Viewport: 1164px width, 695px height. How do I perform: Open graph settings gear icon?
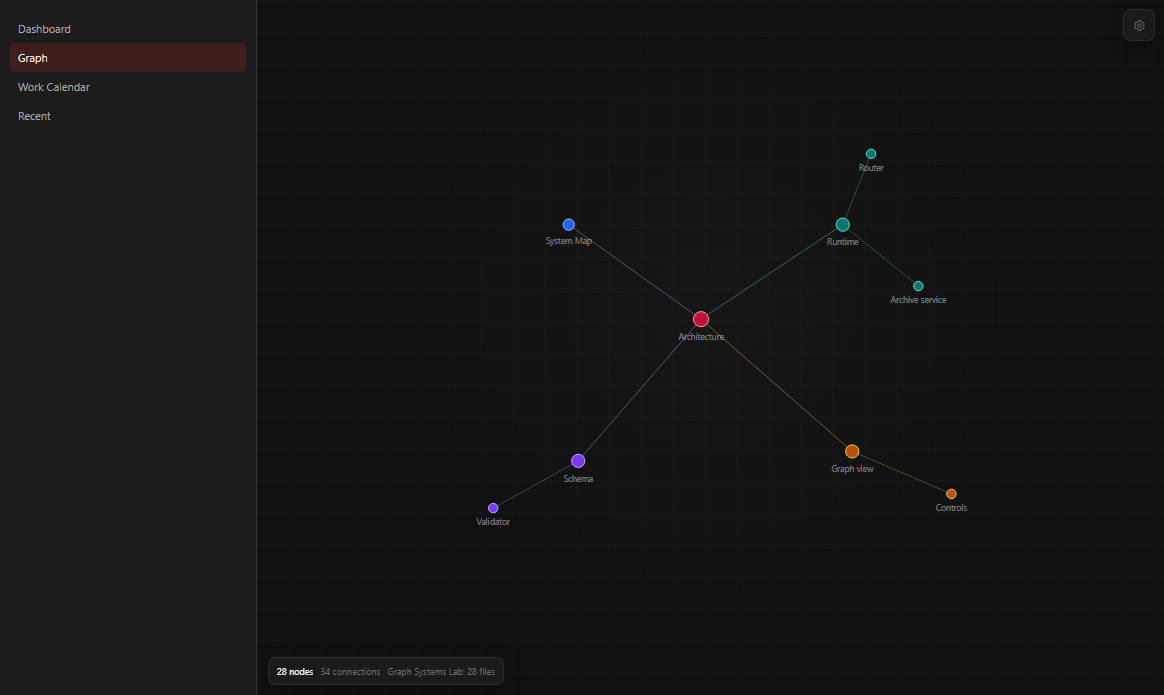pyautogui.click(x=1139, y=25)
